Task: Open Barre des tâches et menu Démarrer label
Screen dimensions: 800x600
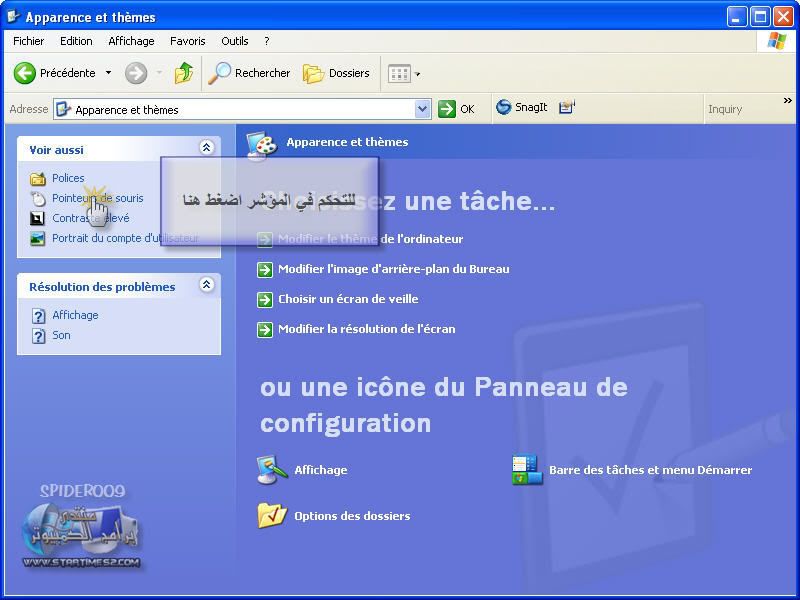Action: (x=651, y=470)
